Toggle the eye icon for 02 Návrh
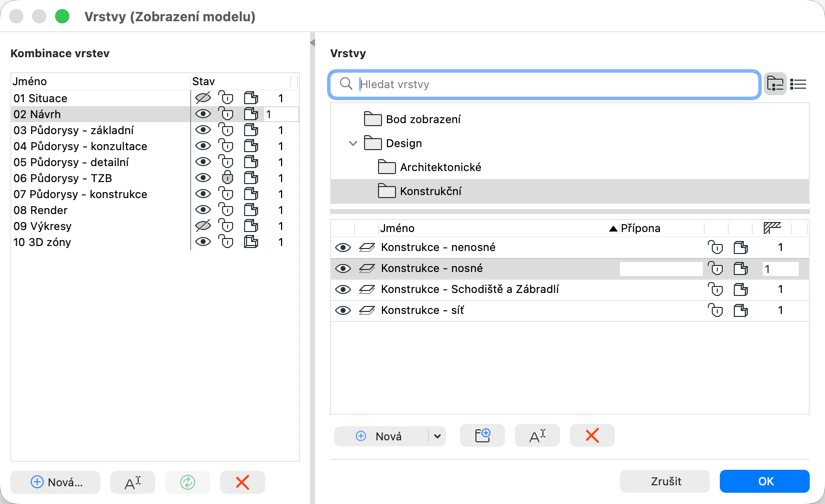The height and width of the screenshot is (504, 825). pyautogui.click(x=203, y=114)
